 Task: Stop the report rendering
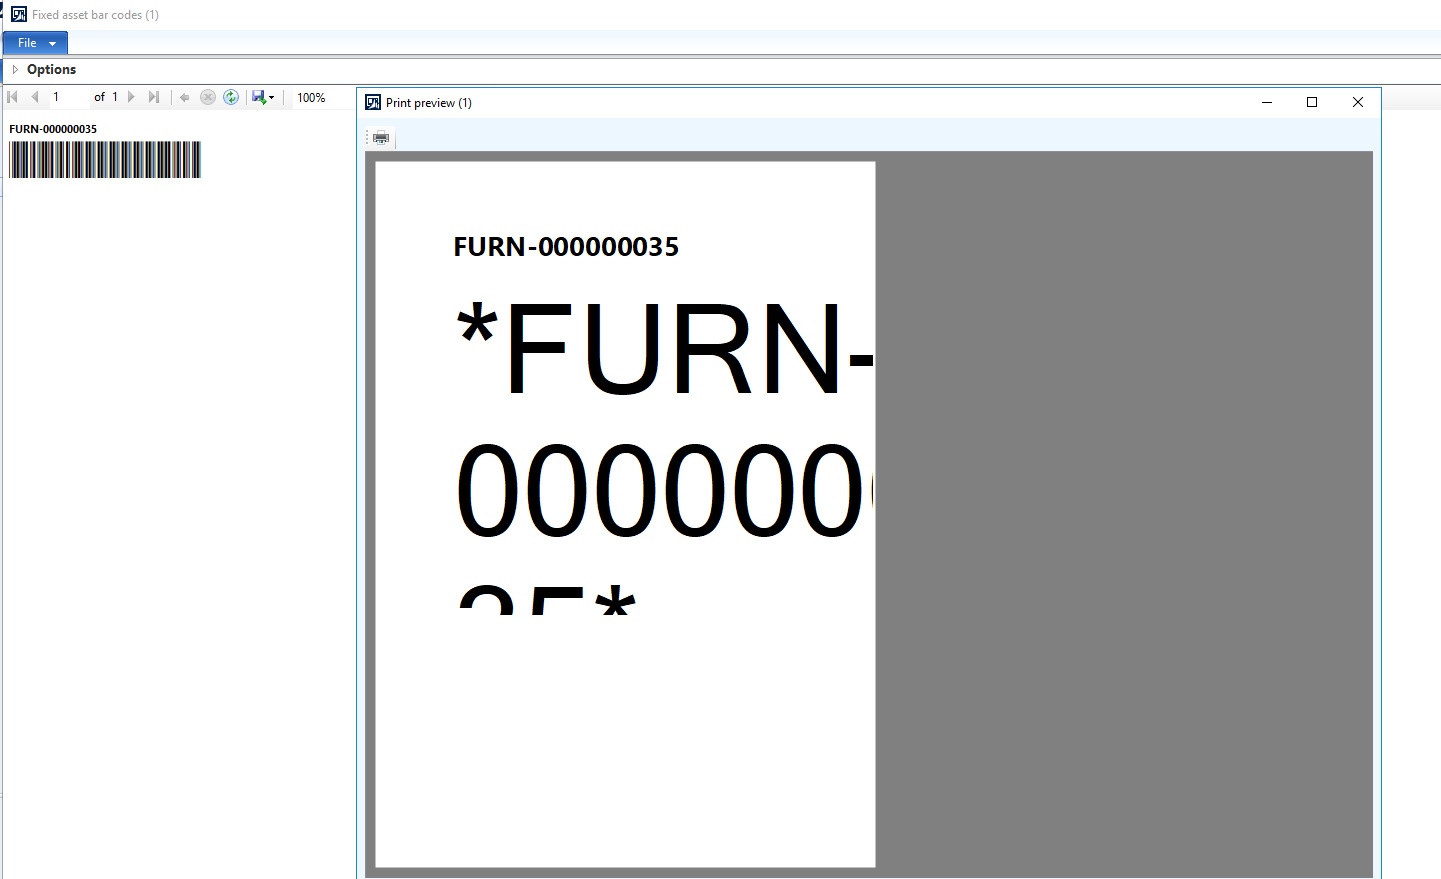point(208,97)
